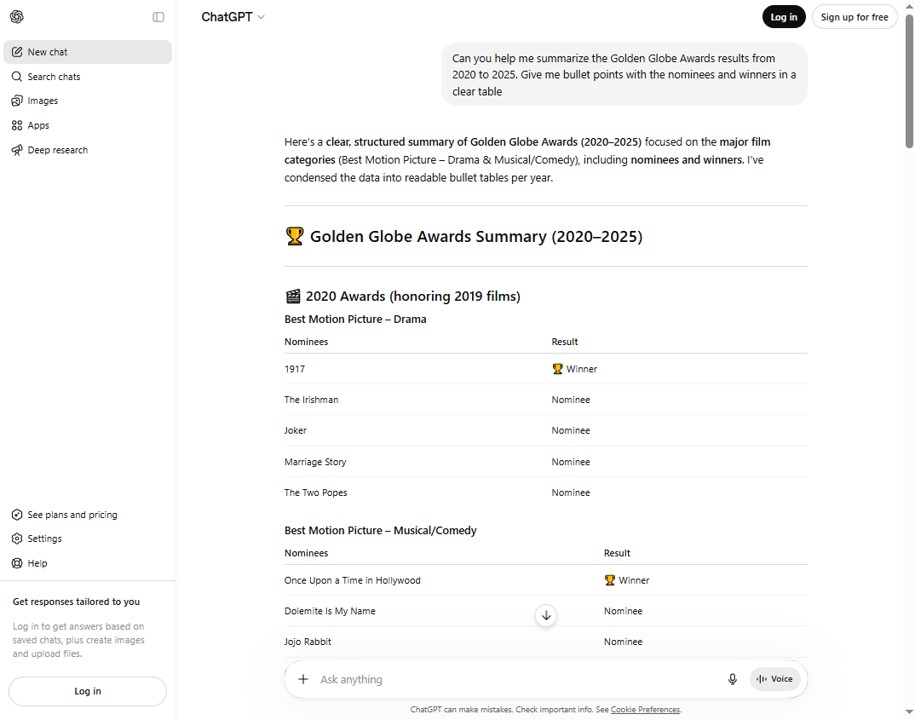Screen dimensions: 915x720
Task: Click the sidebar bottom Log in button
Action: pyautogui.click(x=88, y=691)
